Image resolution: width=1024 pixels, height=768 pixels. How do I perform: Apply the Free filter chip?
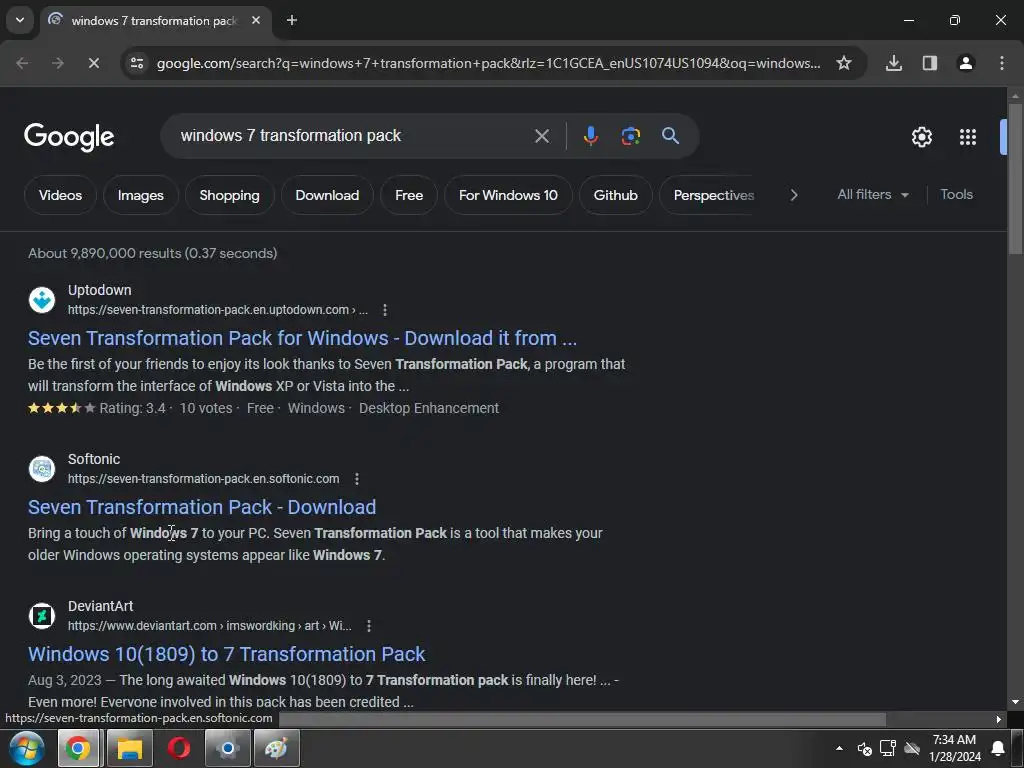(409, 195)
